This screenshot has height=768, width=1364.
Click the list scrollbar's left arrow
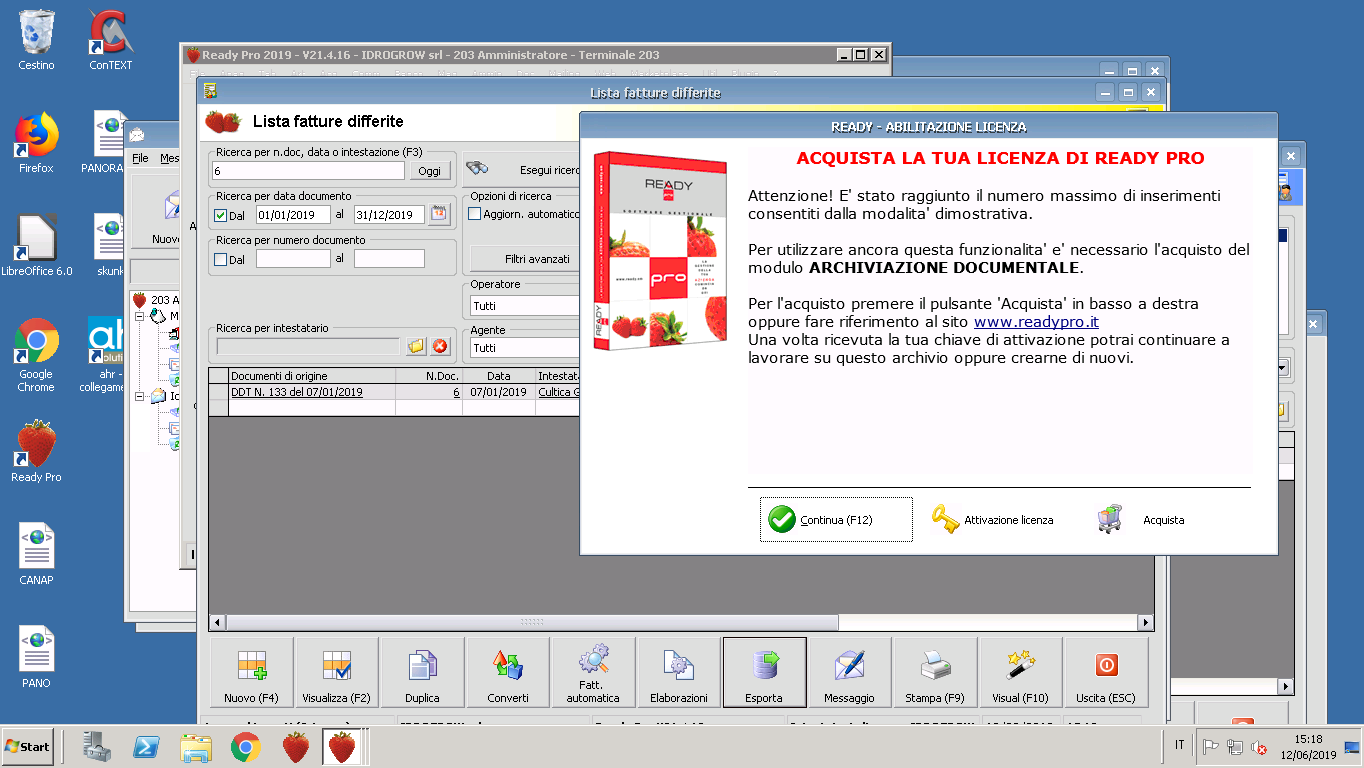pos(217,622)
